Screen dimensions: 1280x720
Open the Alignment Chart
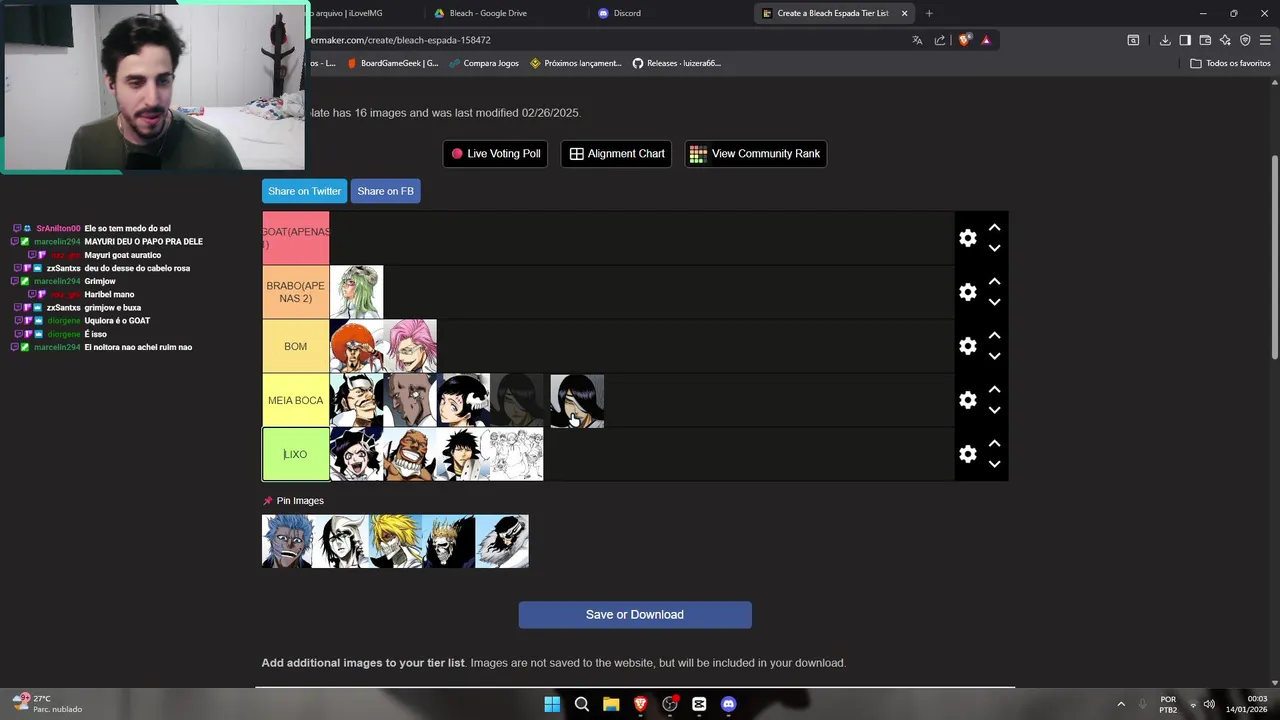[616, 154]
